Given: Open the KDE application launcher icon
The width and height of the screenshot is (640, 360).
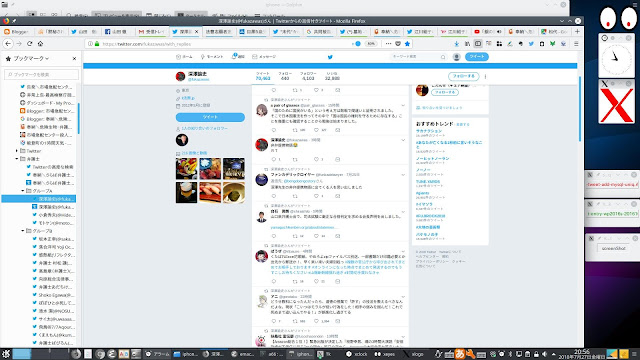Looking at the screenshot, I should [5, 354].
